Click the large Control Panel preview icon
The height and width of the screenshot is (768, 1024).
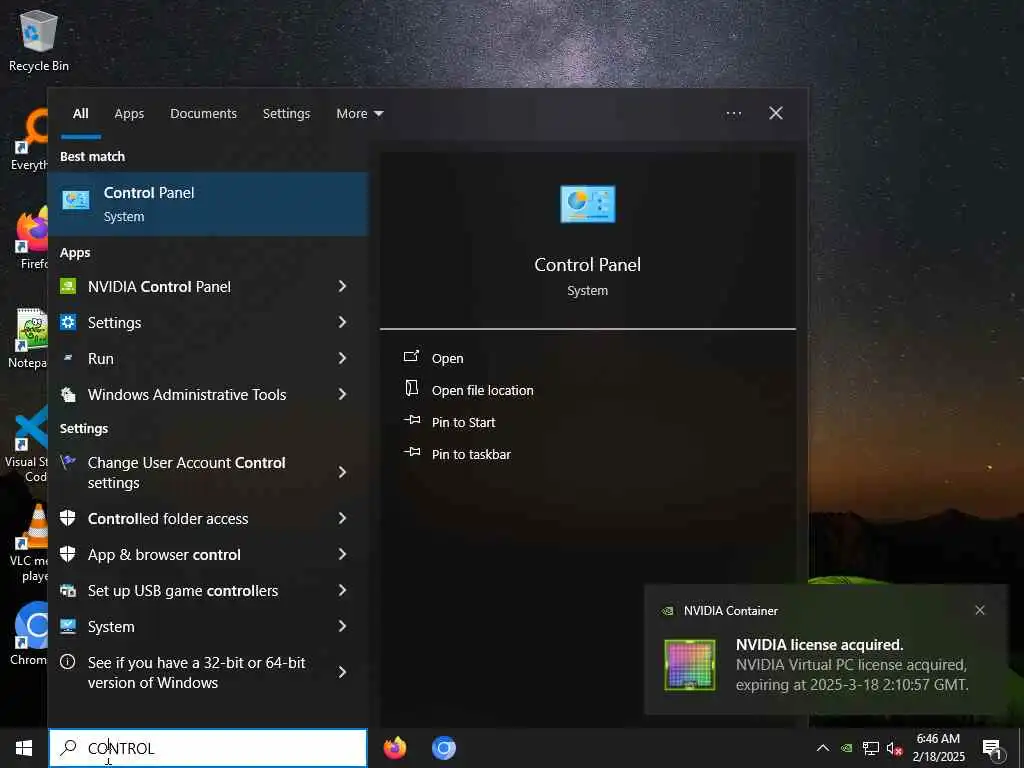click(587, 204)
